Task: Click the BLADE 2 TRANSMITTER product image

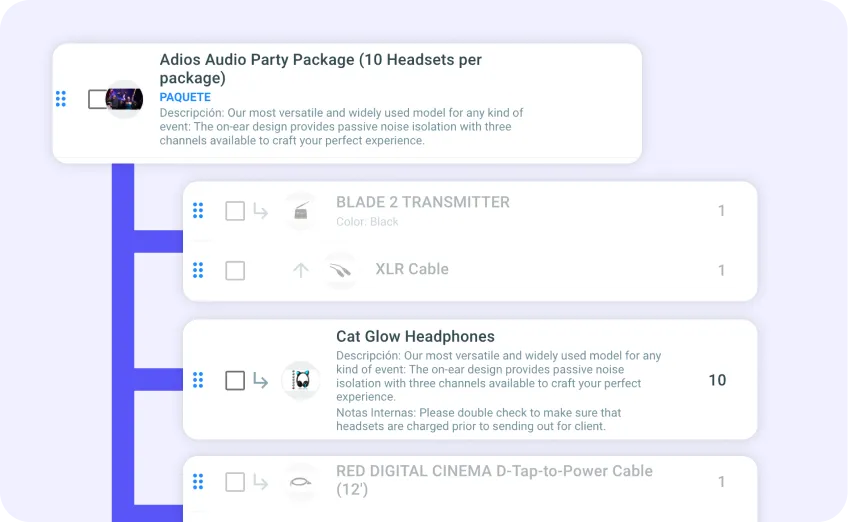Action: [301, 211]
